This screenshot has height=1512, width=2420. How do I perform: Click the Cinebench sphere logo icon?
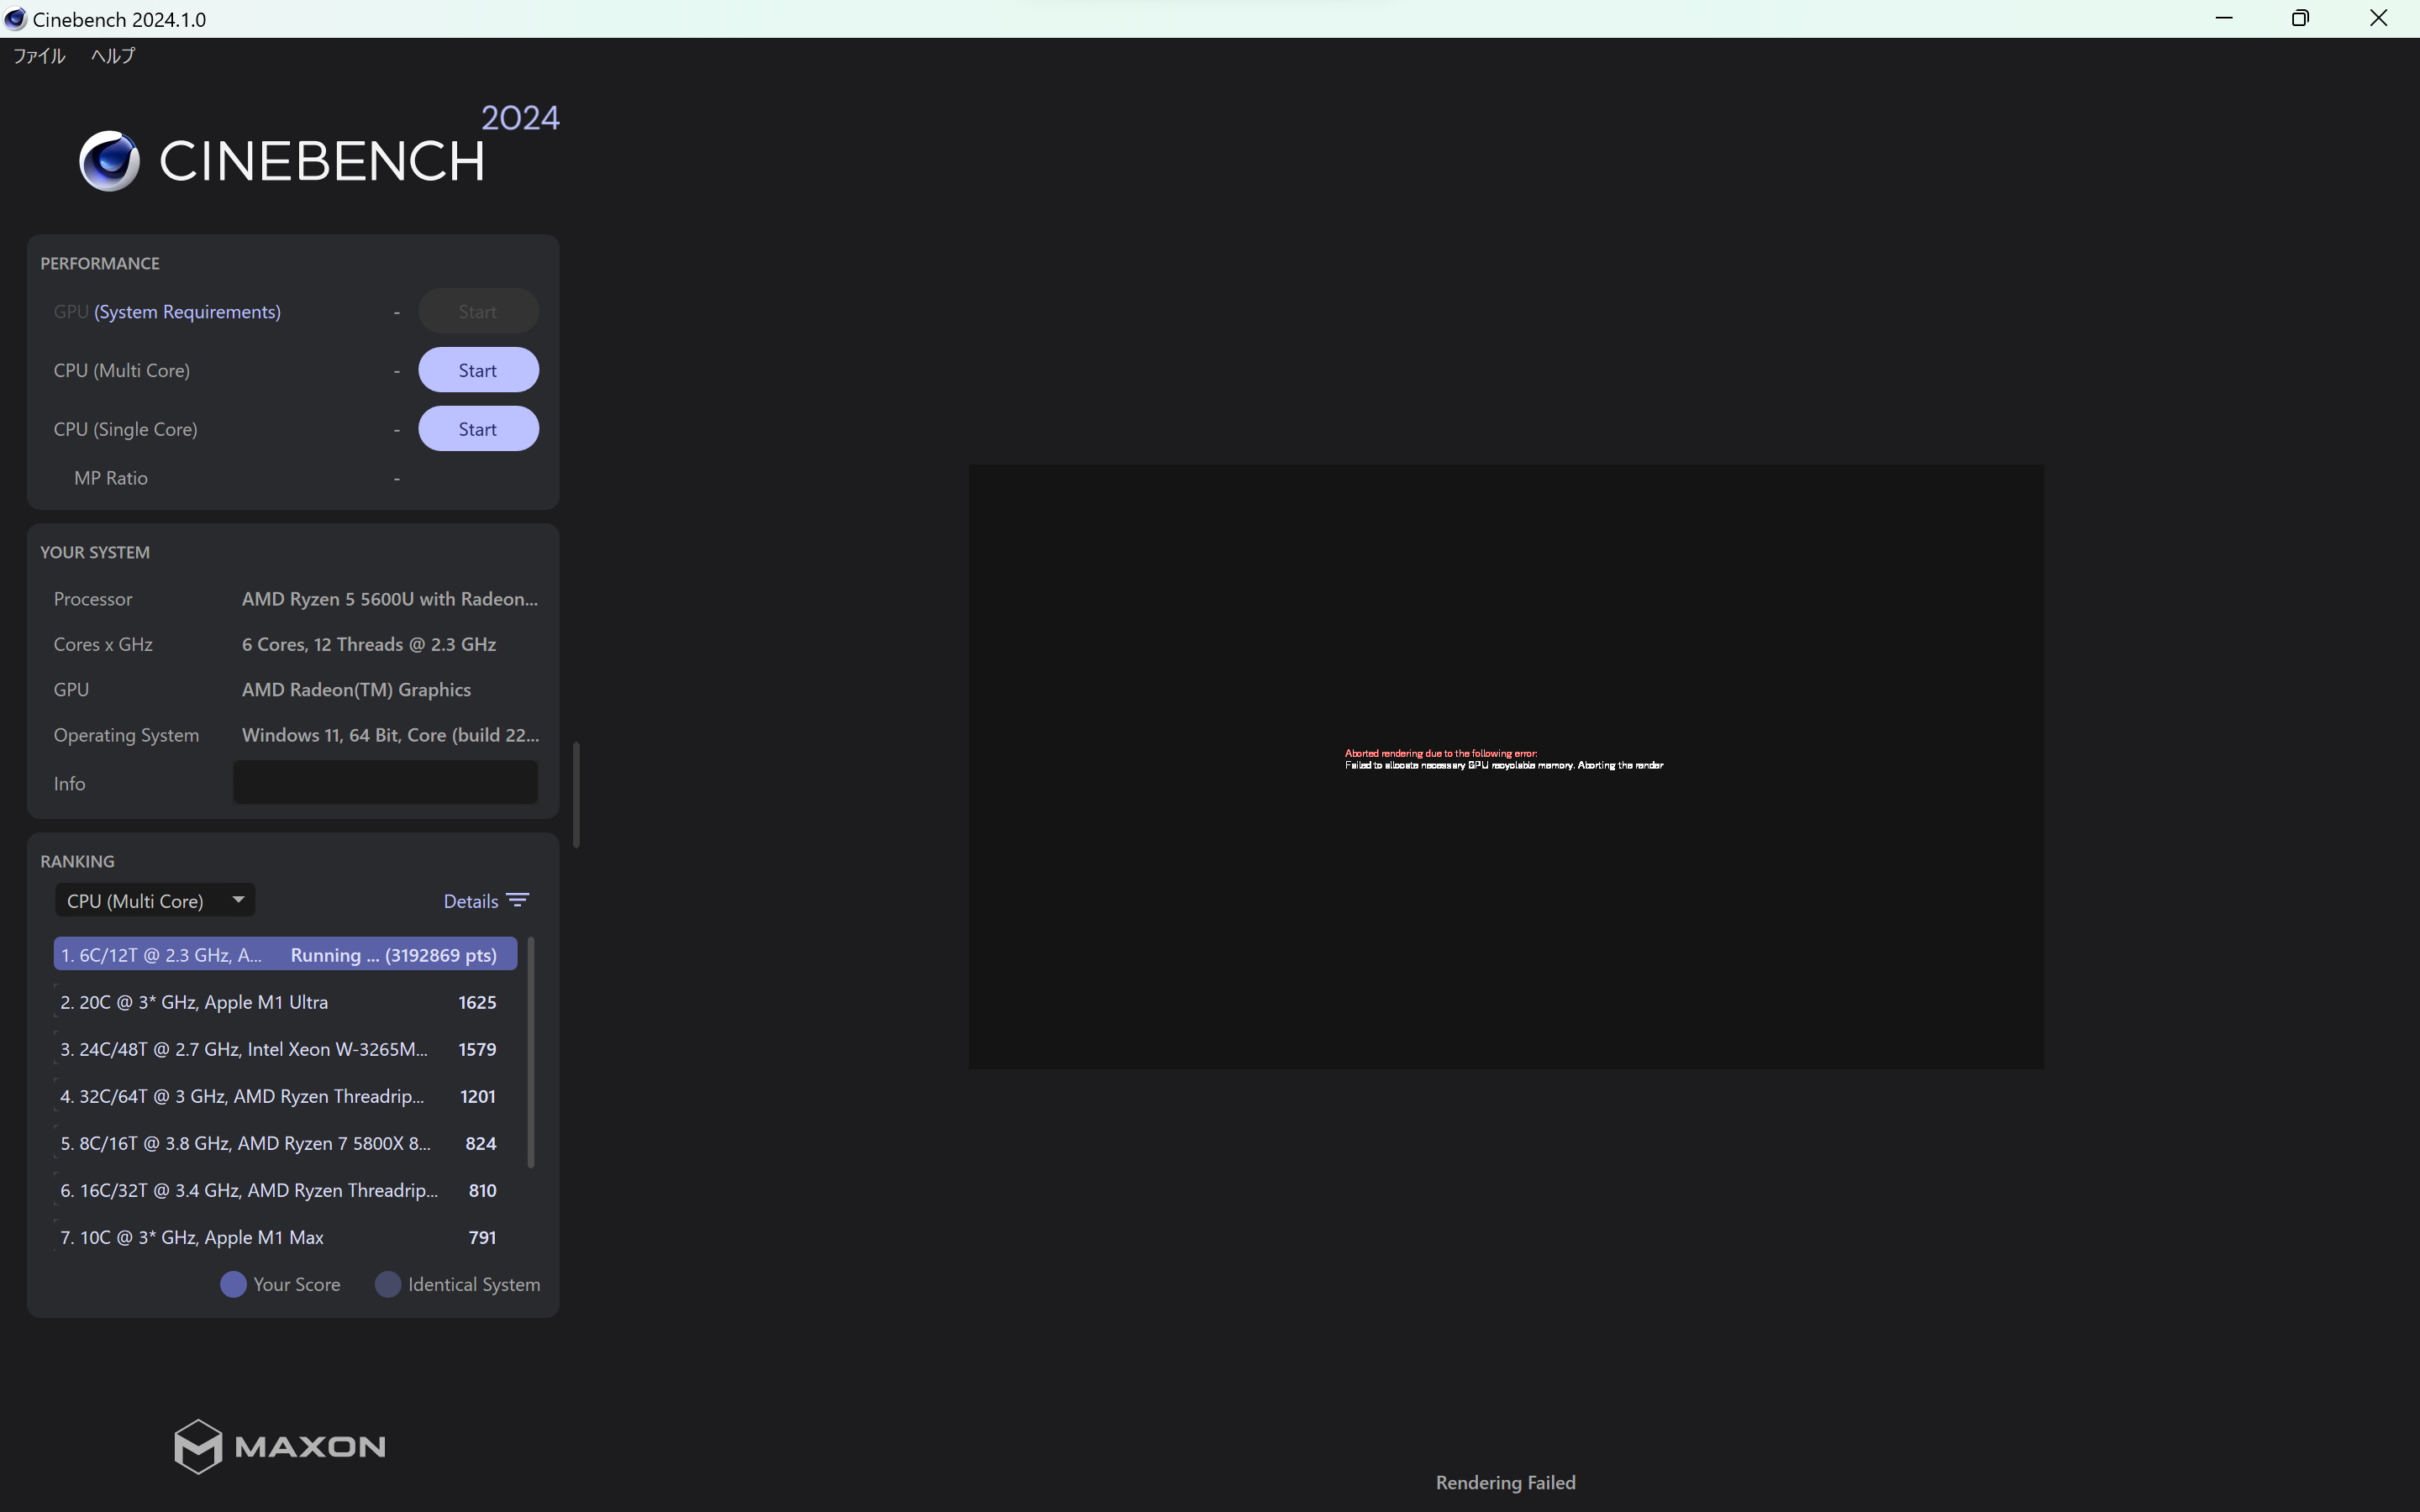110,160
